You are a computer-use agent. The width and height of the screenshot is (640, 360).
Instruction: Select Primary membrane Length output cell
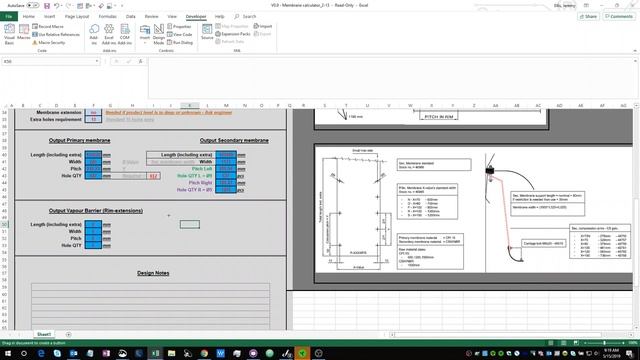coord(93,155)
